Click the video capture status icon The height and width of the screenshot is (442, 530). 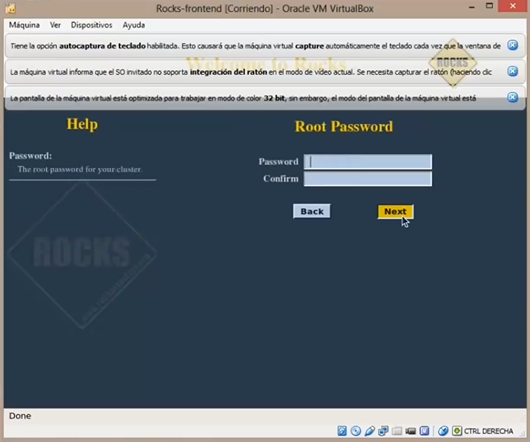pos(411,431)
